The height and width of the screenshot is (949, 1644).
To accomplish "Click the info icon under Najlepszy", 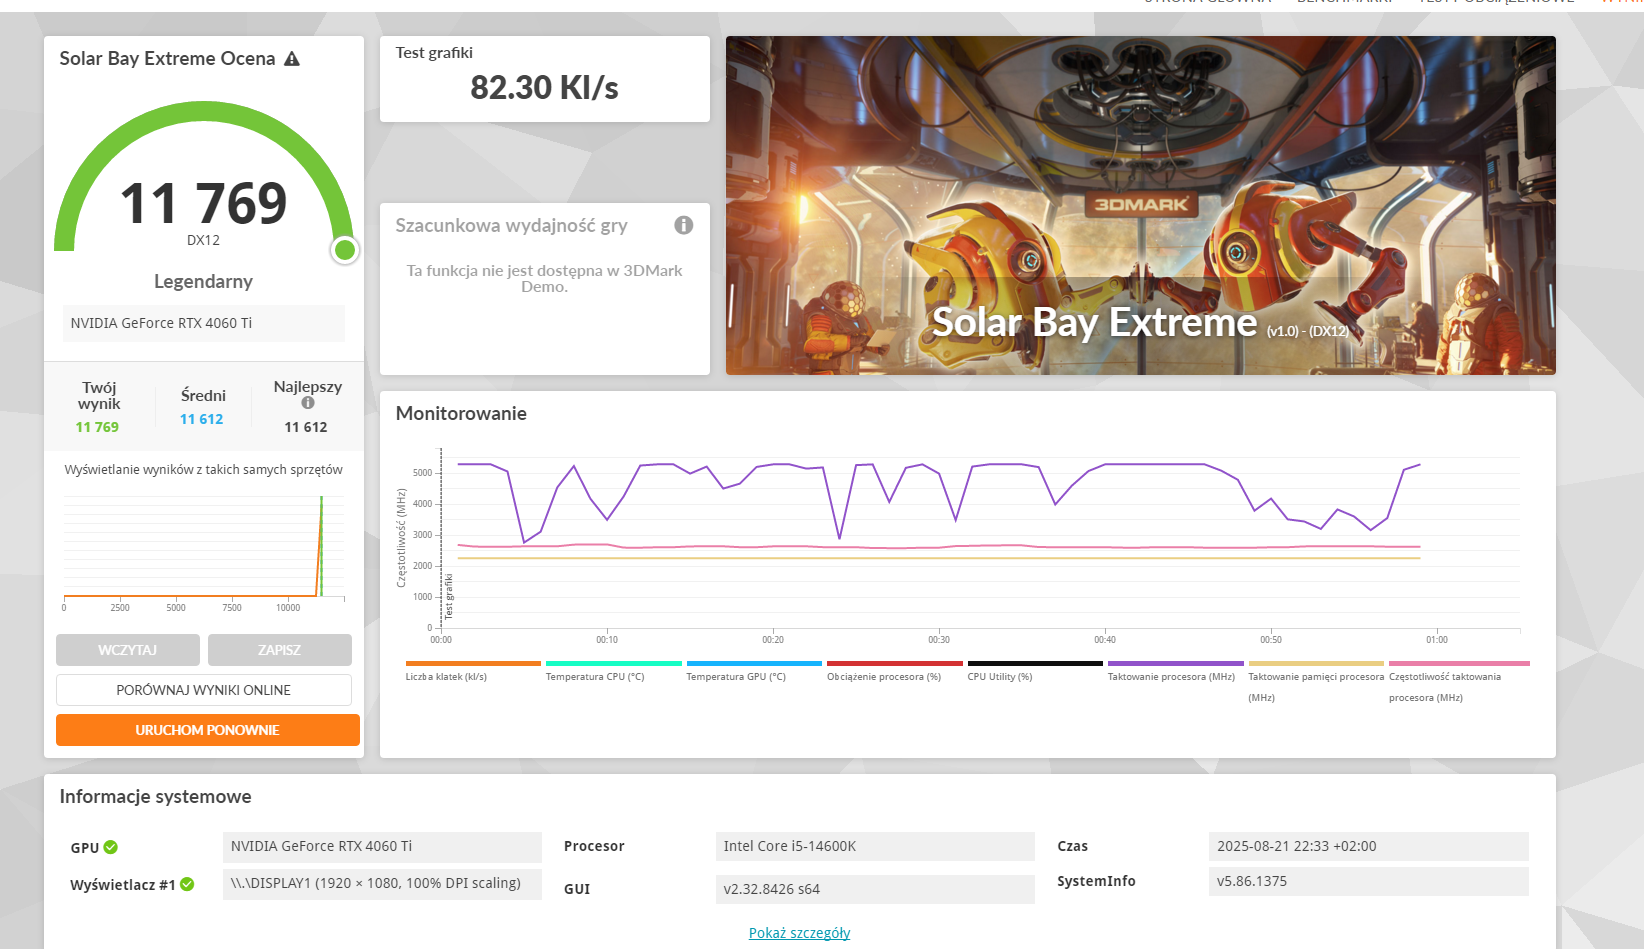I will pos(308,403).
